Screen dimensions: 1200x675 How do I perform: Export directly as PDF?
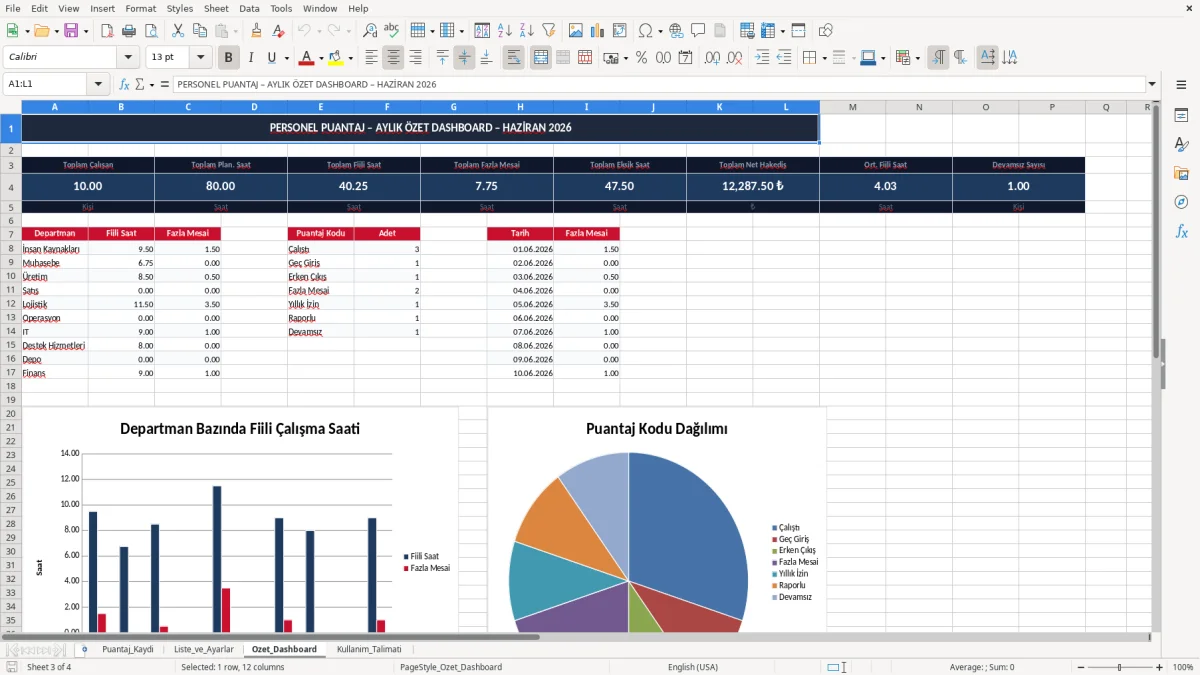pos(108,31)
